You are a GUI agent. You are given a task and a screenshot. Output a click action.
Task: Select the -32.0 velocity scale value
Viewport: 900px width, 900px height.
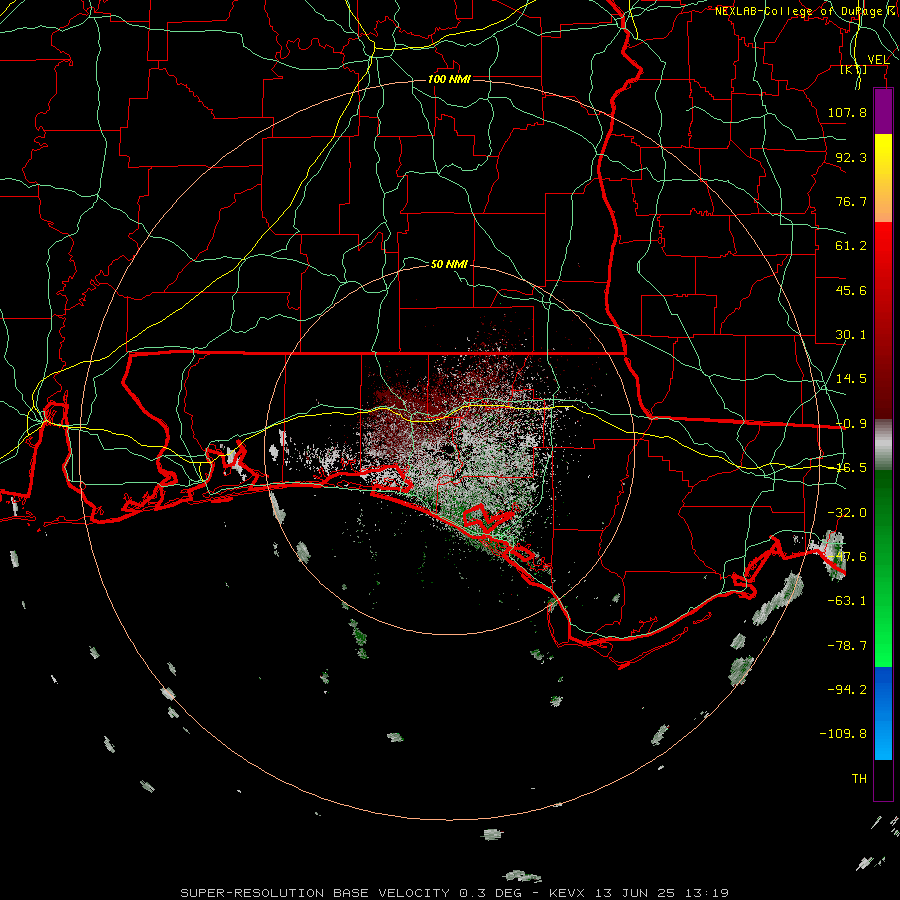(847, 513)
